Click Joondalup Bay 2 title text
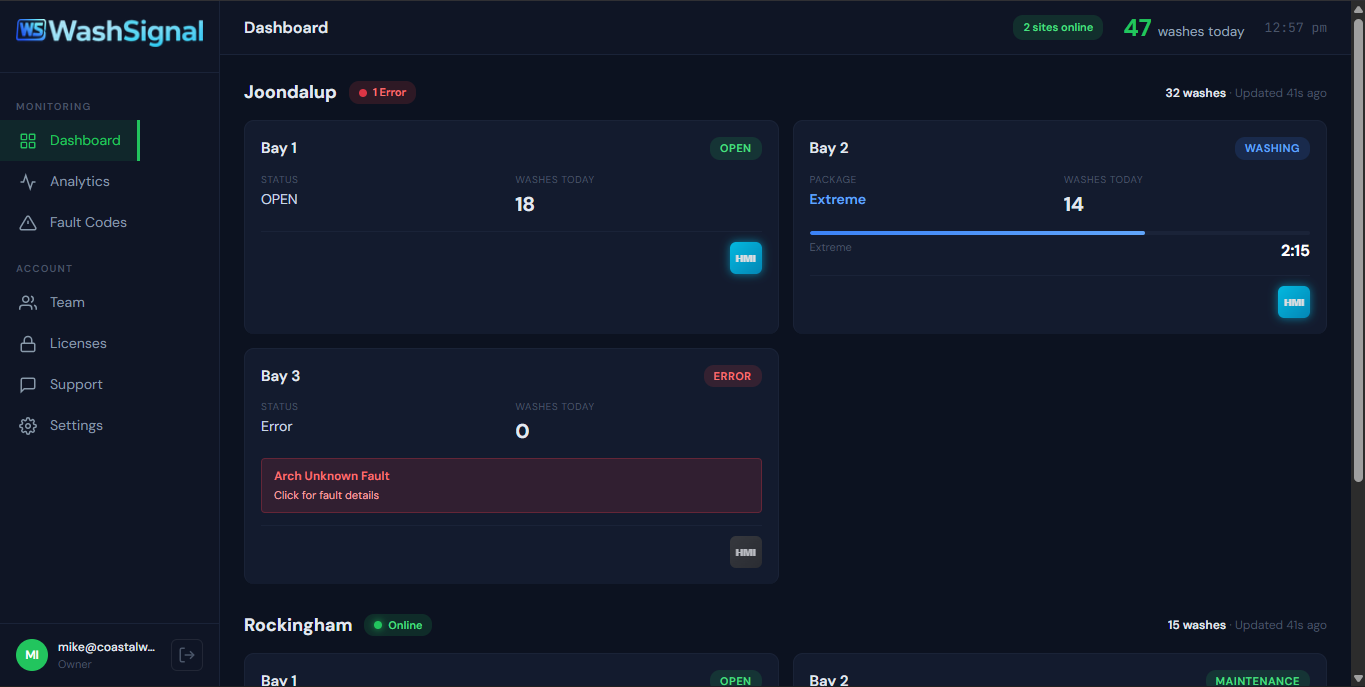This screenshot has height=687, width=1365. pyautogui.click(x=829, y=148)
